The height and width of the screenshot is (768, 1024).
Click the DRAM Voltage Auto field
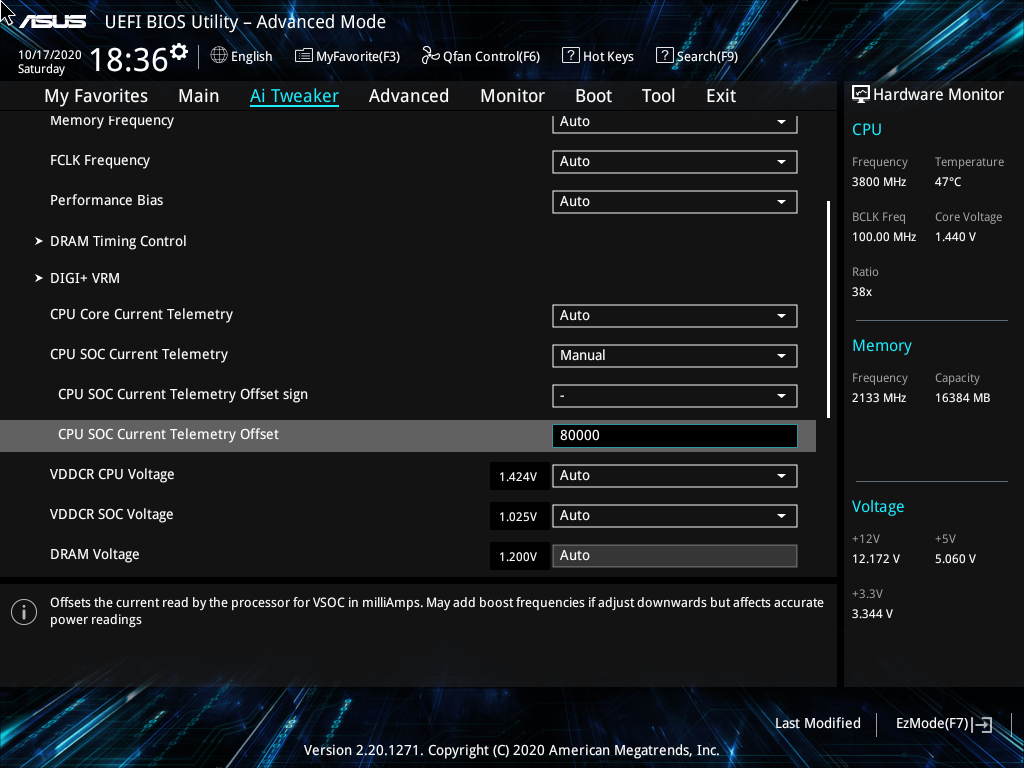pyautogui.click(x=675, y=556)
